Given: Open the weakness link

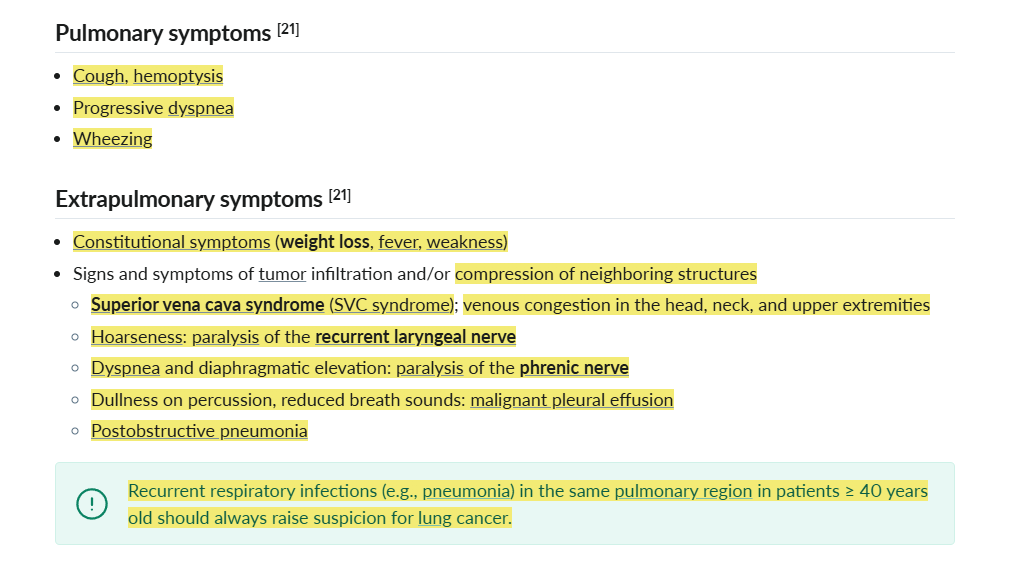Looking at the screenshot, I should coord(464,242).
